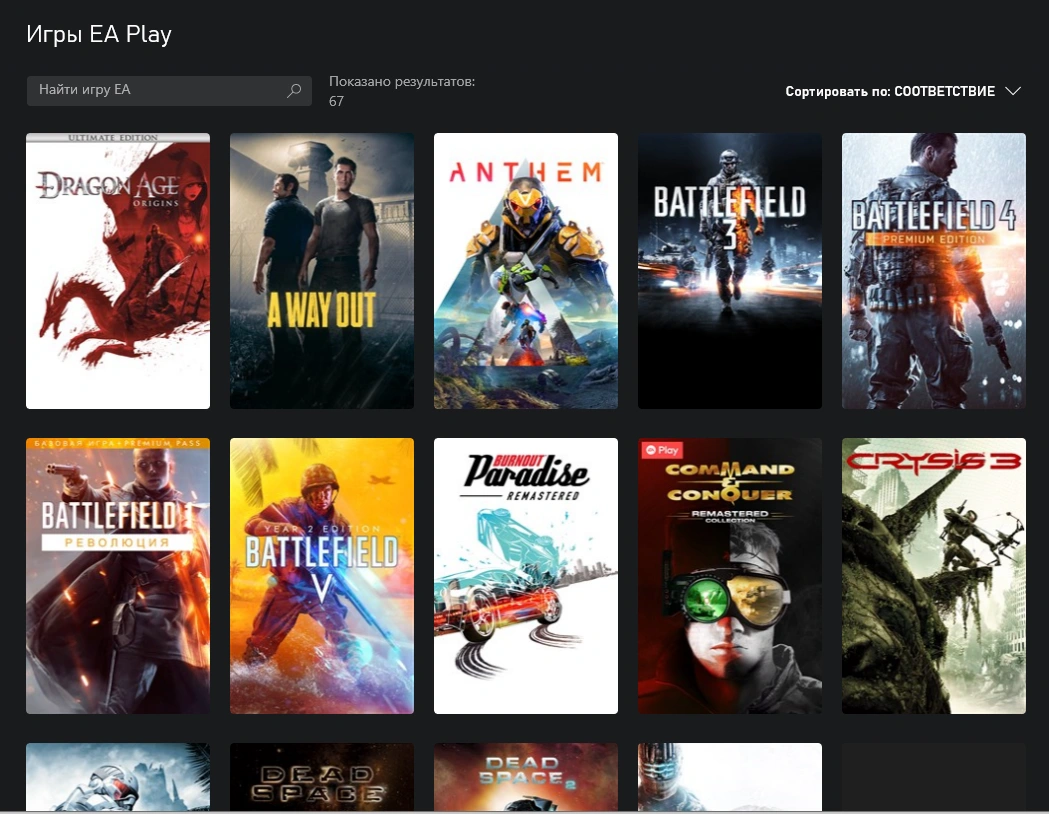The image size is (1049, 814).
Task: Open the Anthem game cover
Action: coord(526,271)
